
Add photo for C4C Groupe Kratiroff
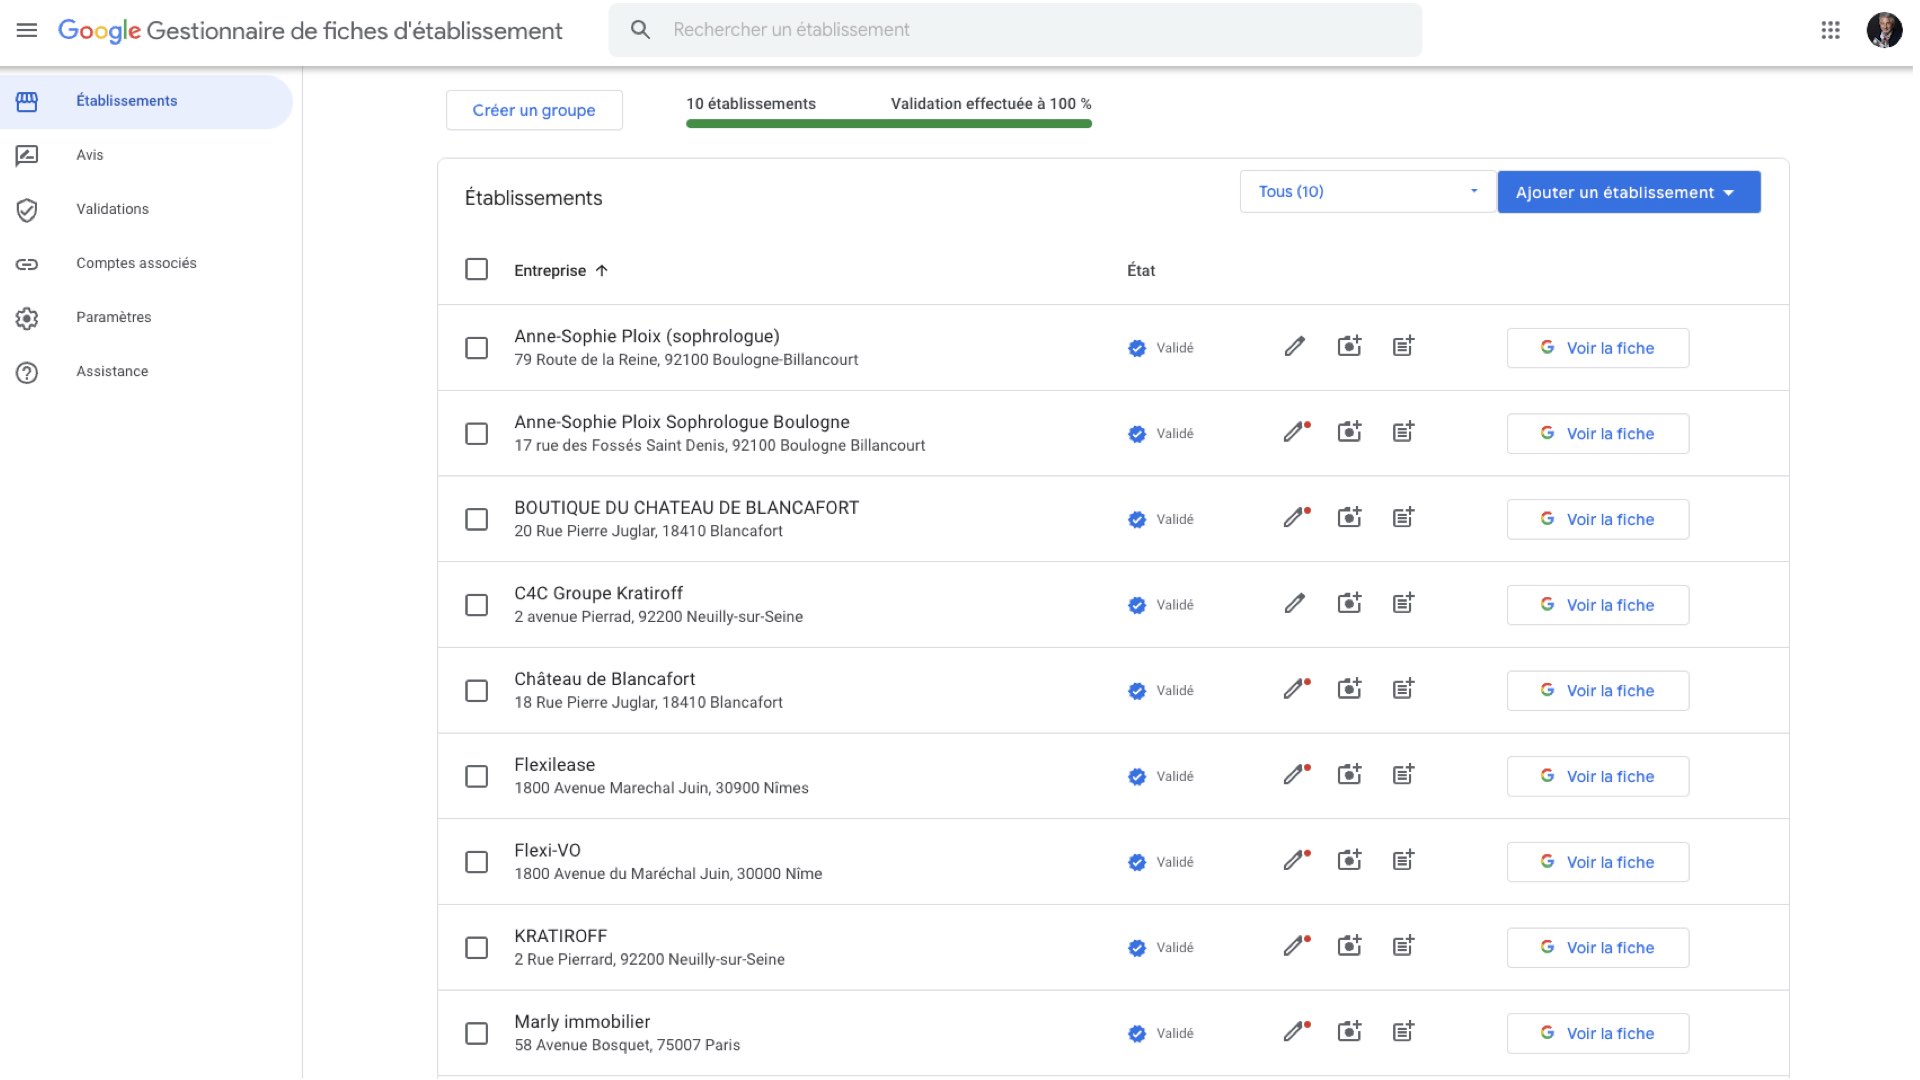[1350, 603]
